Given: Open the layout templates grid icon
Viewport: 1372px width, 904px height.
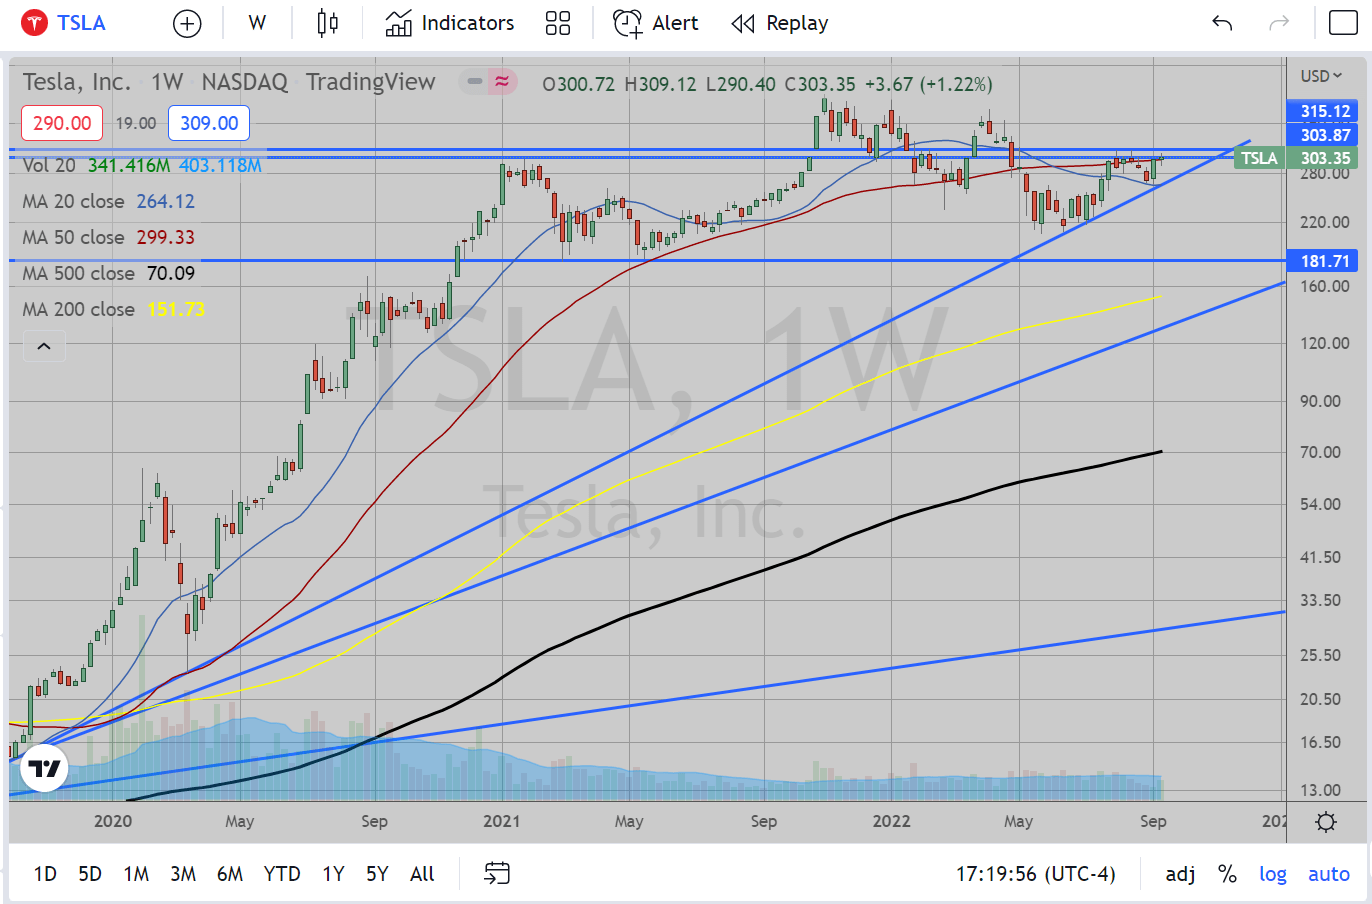Looking at the screenshot, I should (x=558, y=24).
